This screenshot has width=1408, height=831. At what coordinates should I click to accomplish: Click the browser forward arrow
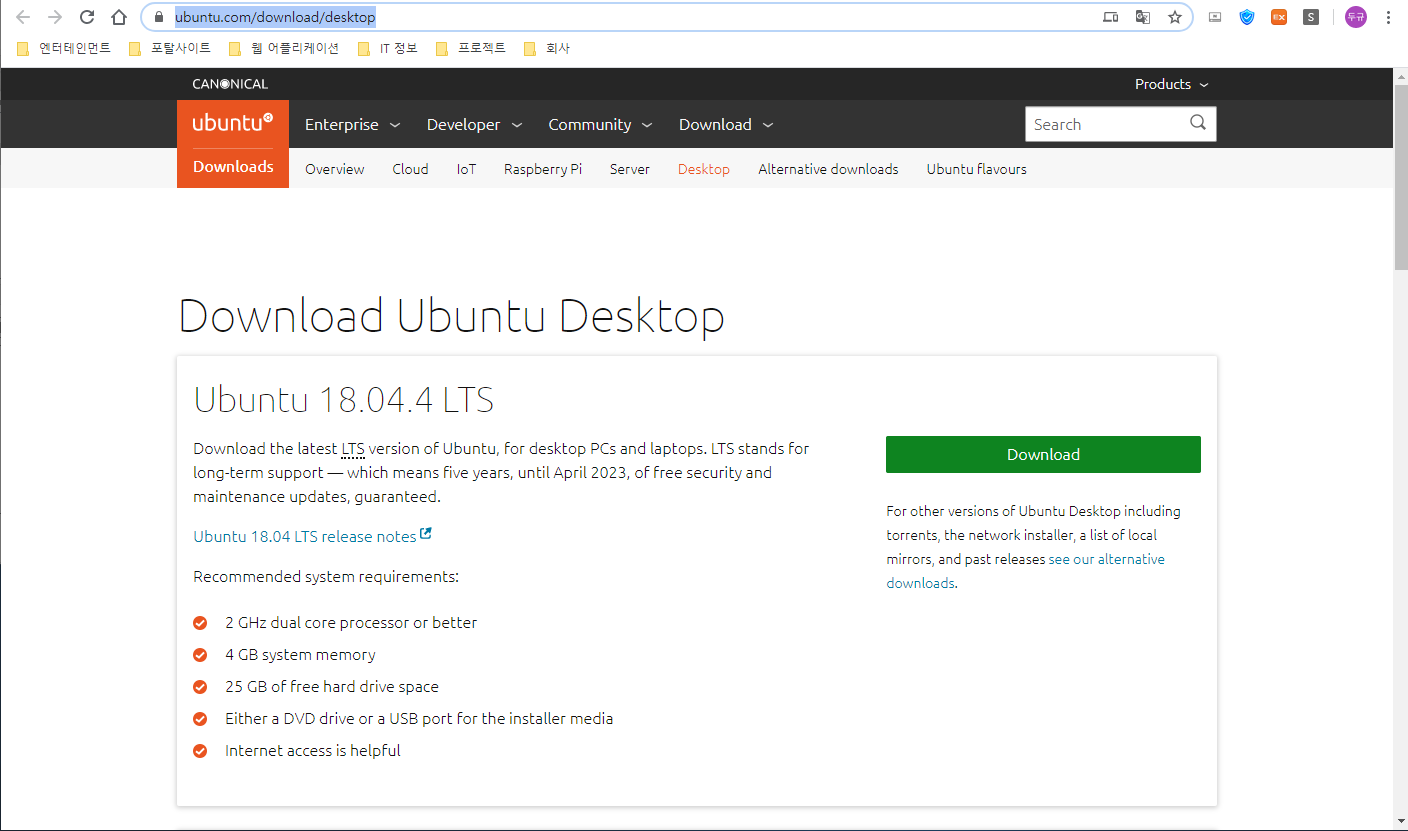[x=55, y=17]
